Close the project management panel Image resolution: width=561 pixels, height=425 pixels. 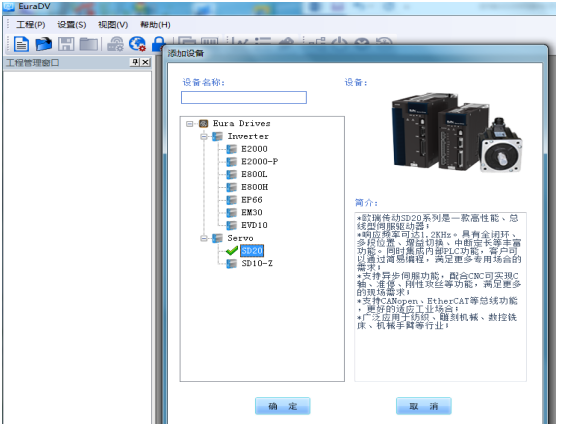point(145,62)
